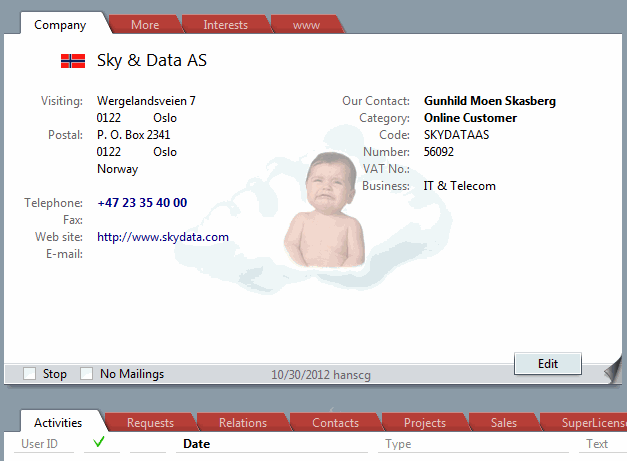
Task: Click the Norwegian flag icon
Action: pyautogui.click(x=73, y=61)
